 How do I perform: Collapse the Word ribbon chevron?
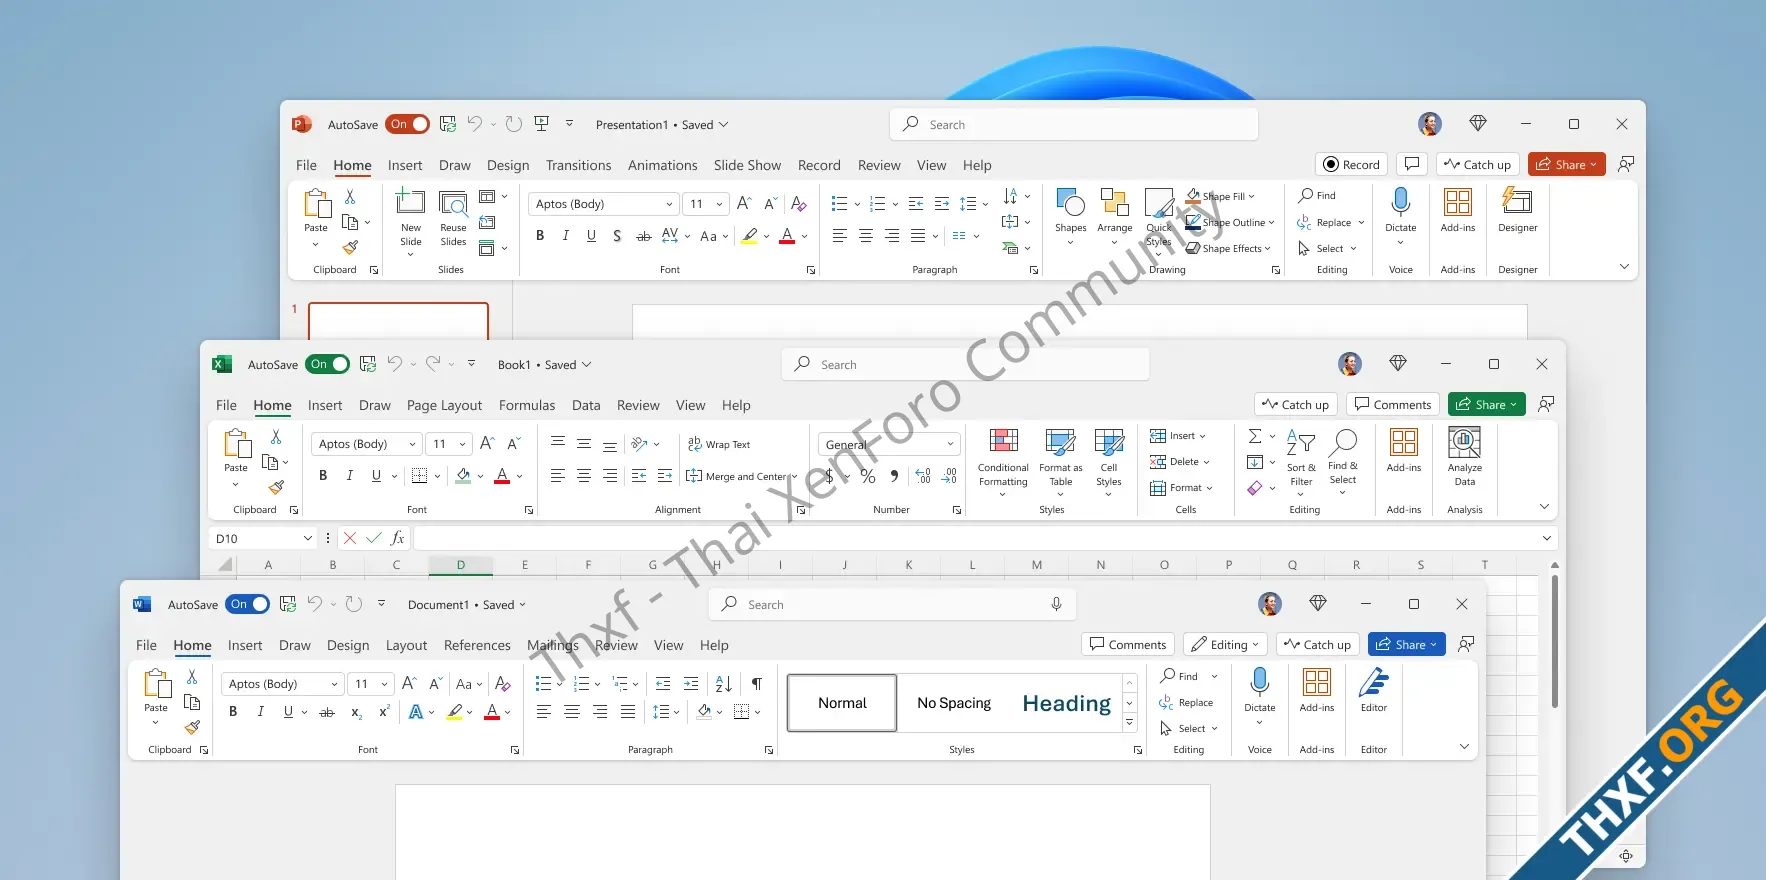[x=1464, y=746]
